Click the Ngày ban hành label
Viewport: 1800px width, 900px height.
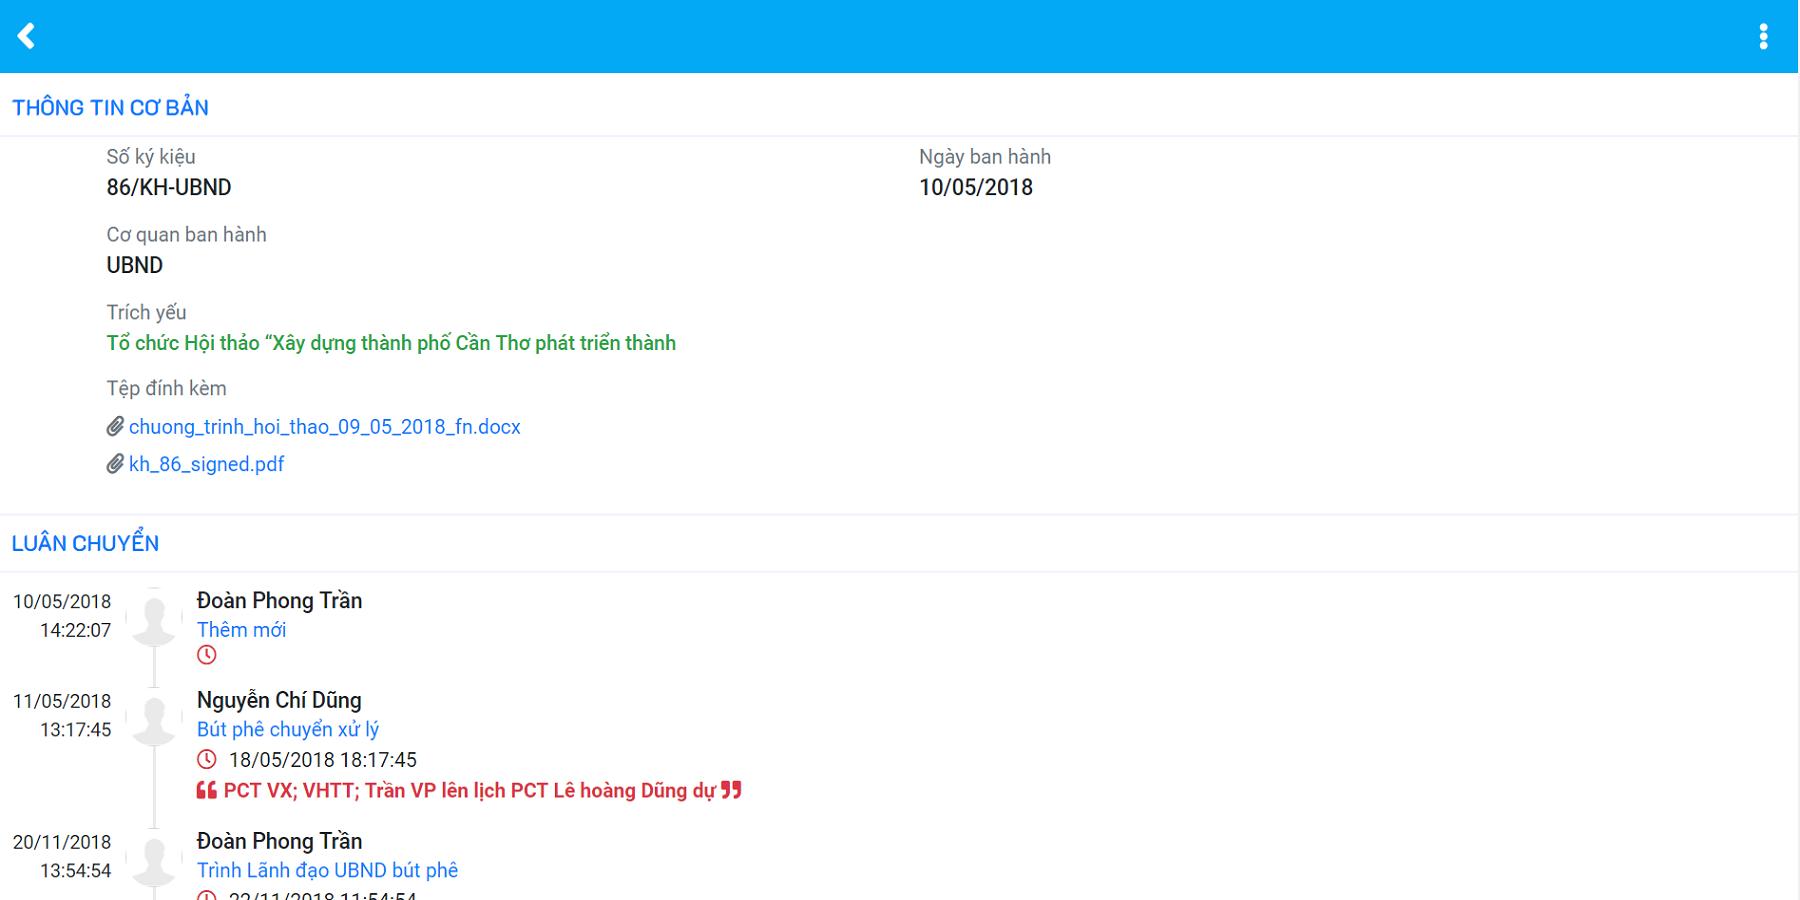point(985,157)
